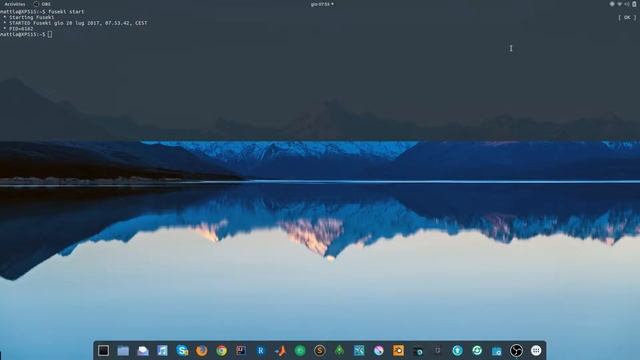Open the clock and calendar dropdown

tap(322, 4)
